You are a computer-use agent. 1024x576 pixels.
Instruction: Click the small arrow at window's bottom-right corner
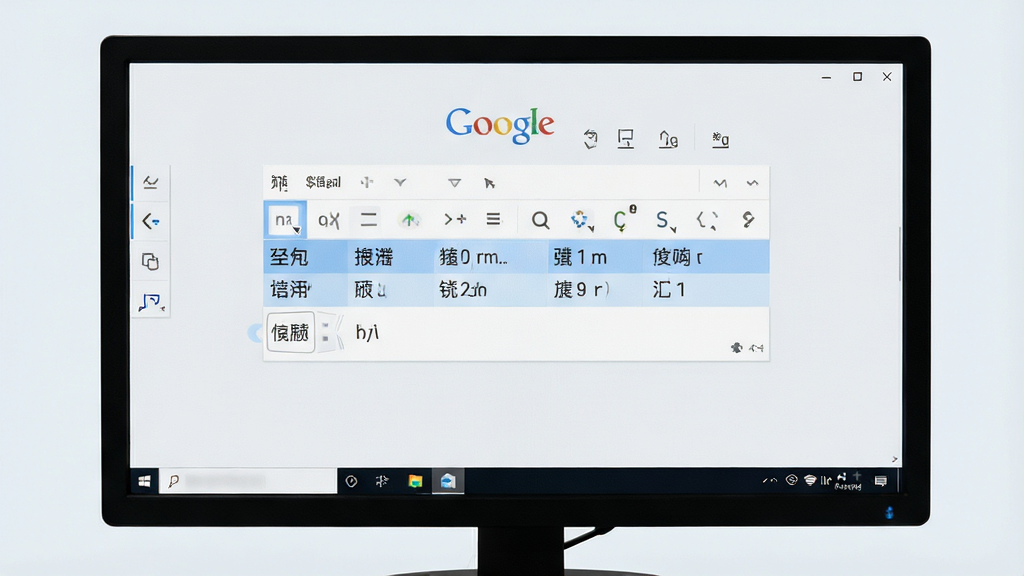click(x=895, y=460)
